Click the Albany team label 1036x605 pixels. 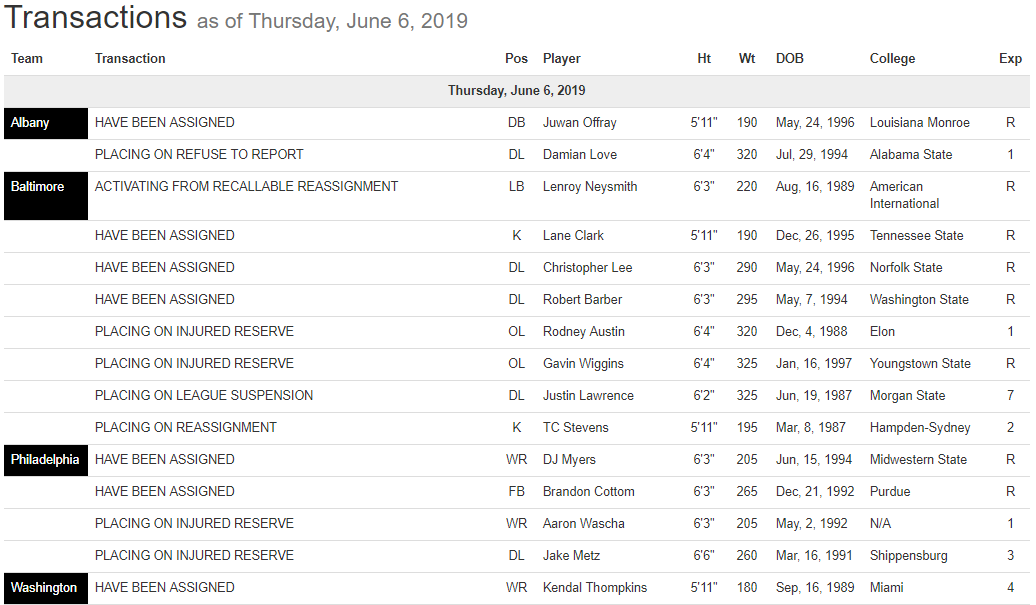click(30, 123)
